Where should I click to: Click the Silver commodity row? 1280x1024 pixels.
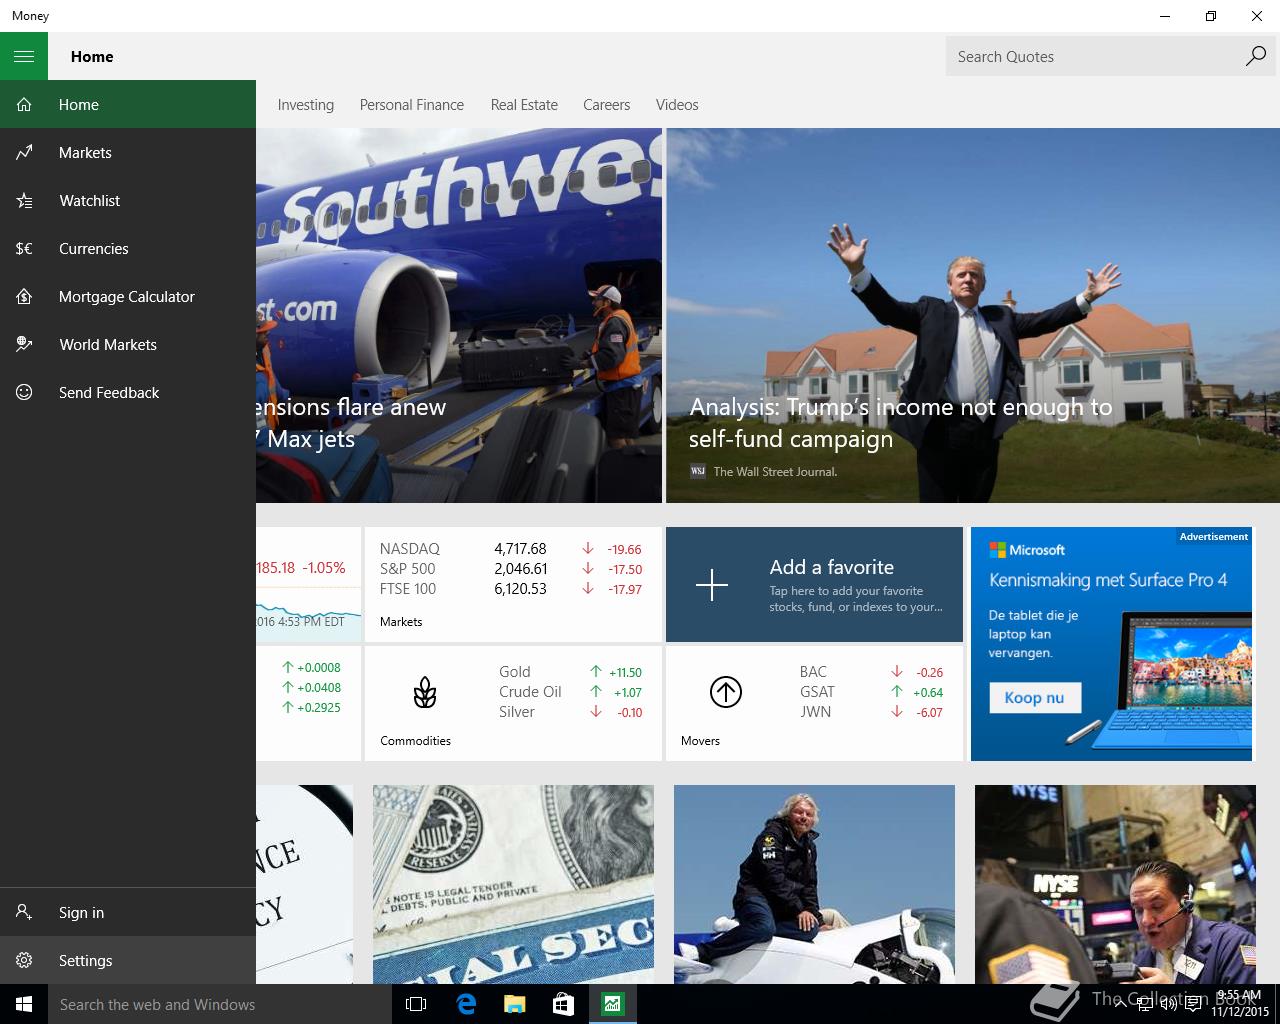pyautogui.click(x=570, y=711)
